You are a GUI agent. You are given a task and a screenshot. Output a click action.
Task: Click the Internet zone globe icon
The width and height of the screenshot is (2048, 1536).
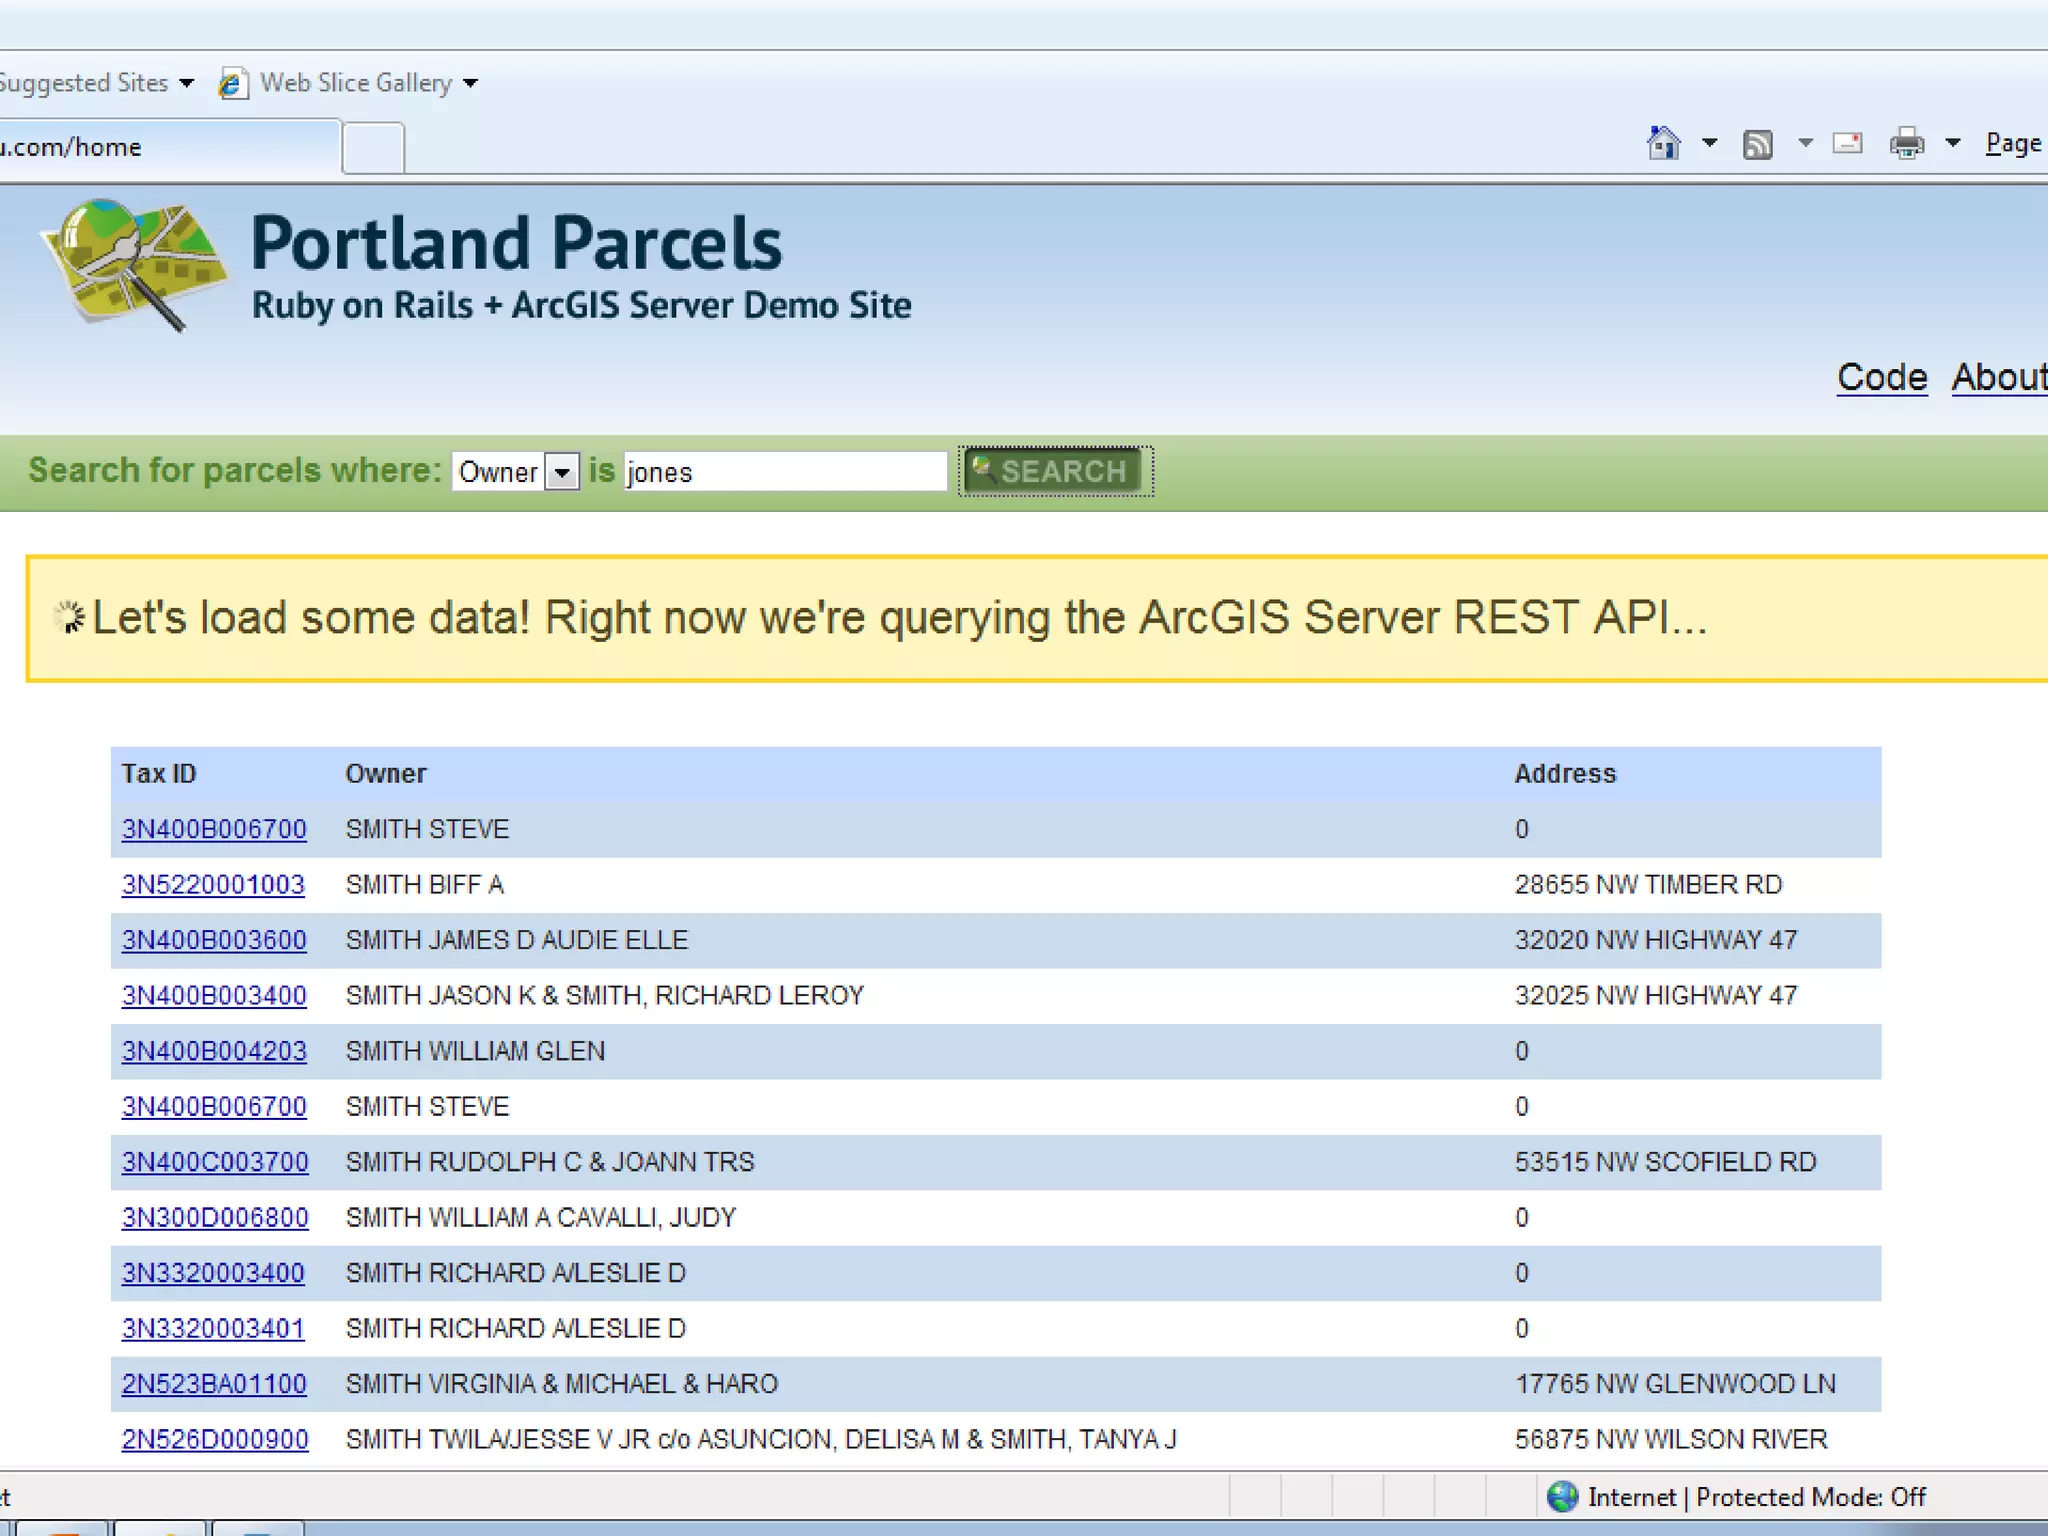[x=1561, y=1497]
